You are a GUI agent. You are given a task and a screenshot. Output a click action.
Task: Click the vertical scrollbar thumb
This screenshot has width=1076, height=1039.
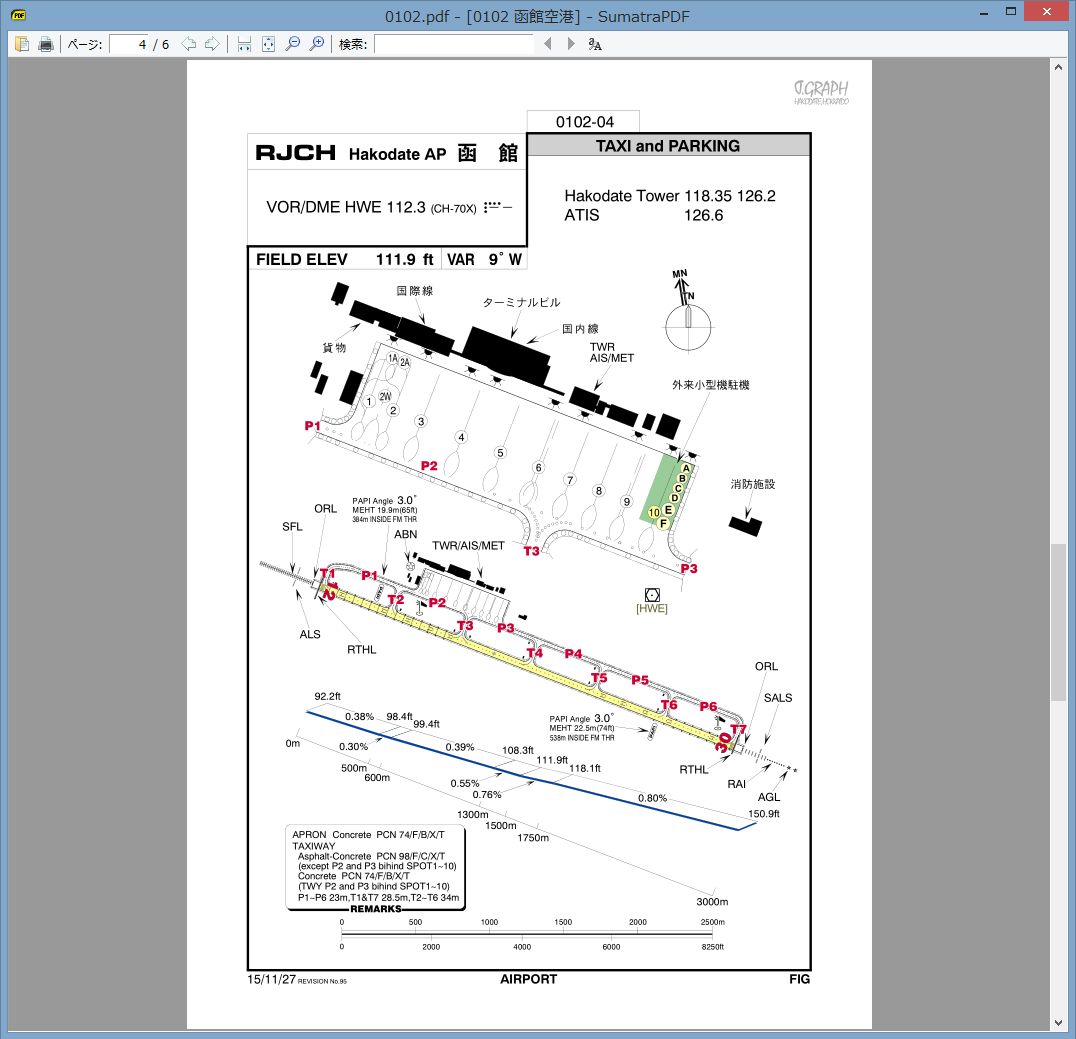[x=1058, y=621]
